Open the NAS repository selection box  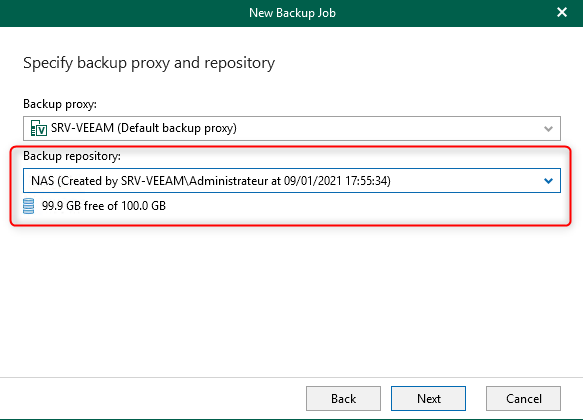coord(292,181)
